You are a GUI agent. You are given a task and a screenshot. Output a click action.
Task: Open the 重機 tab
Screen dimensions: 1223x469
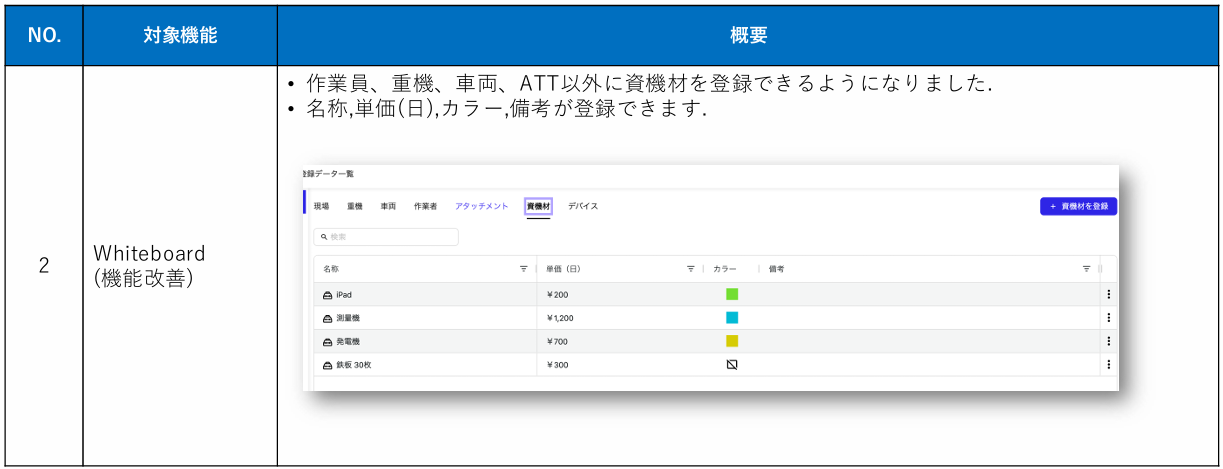355,206
